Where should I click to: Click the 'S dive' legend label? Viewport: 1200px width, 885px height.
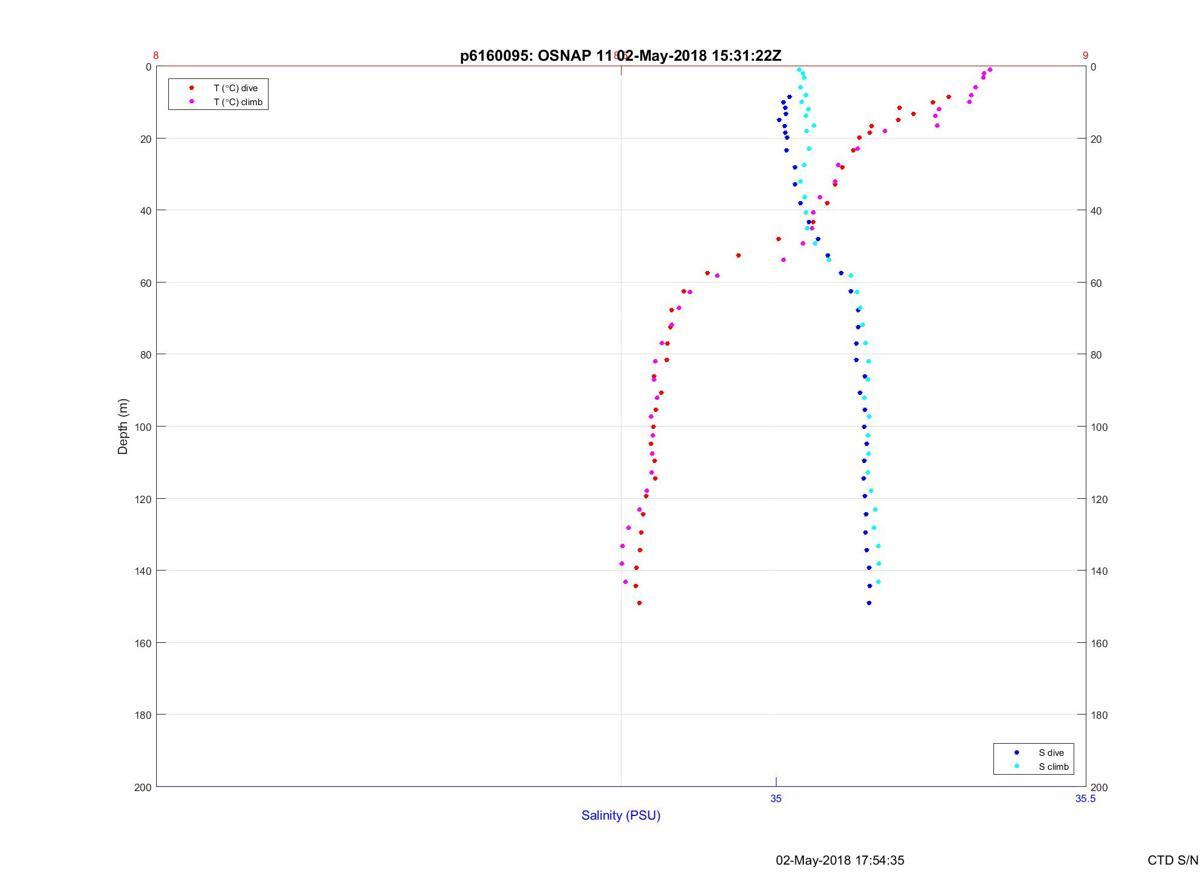(1050, 752)
